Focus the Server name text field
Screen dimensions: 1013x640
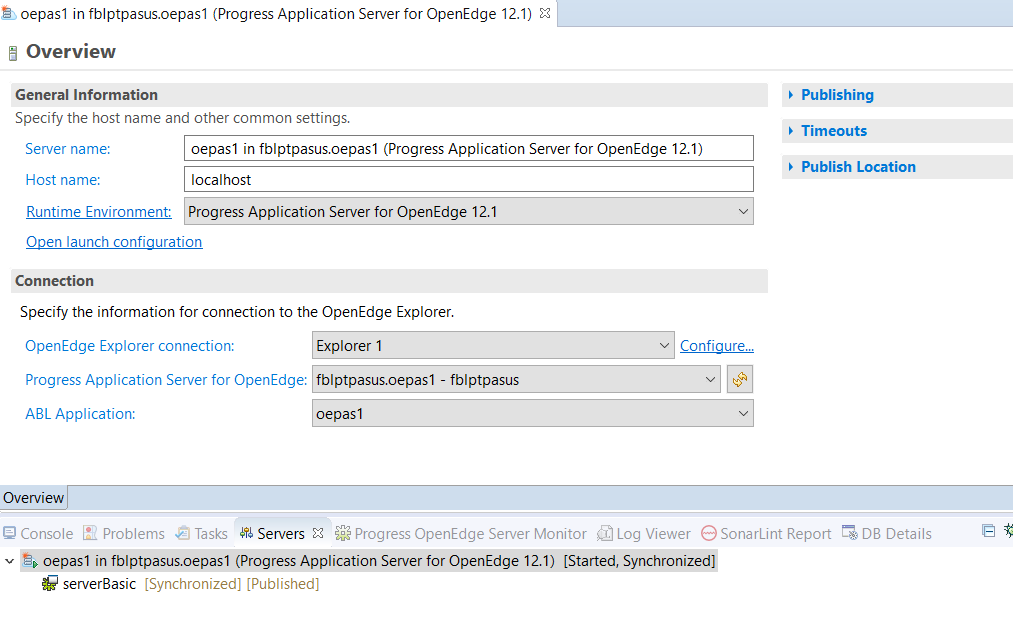(468, 149)
